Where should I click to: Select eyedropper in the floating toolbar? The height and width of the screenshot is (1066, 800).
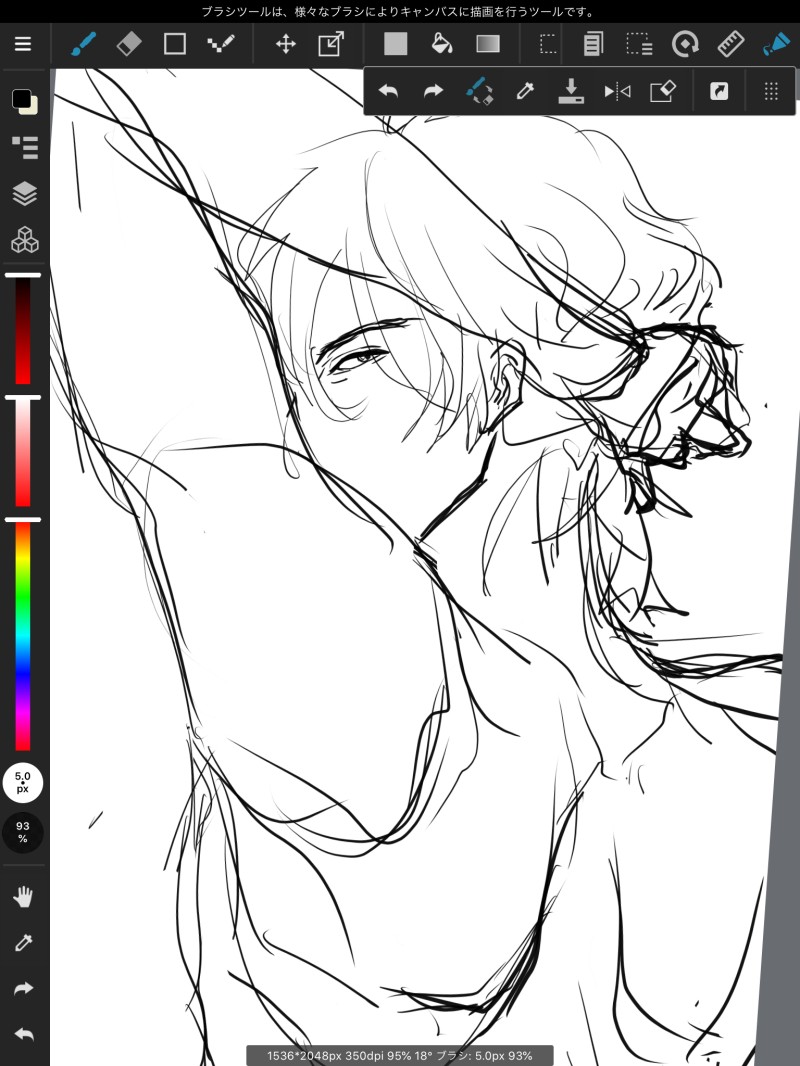click(525, 91)
